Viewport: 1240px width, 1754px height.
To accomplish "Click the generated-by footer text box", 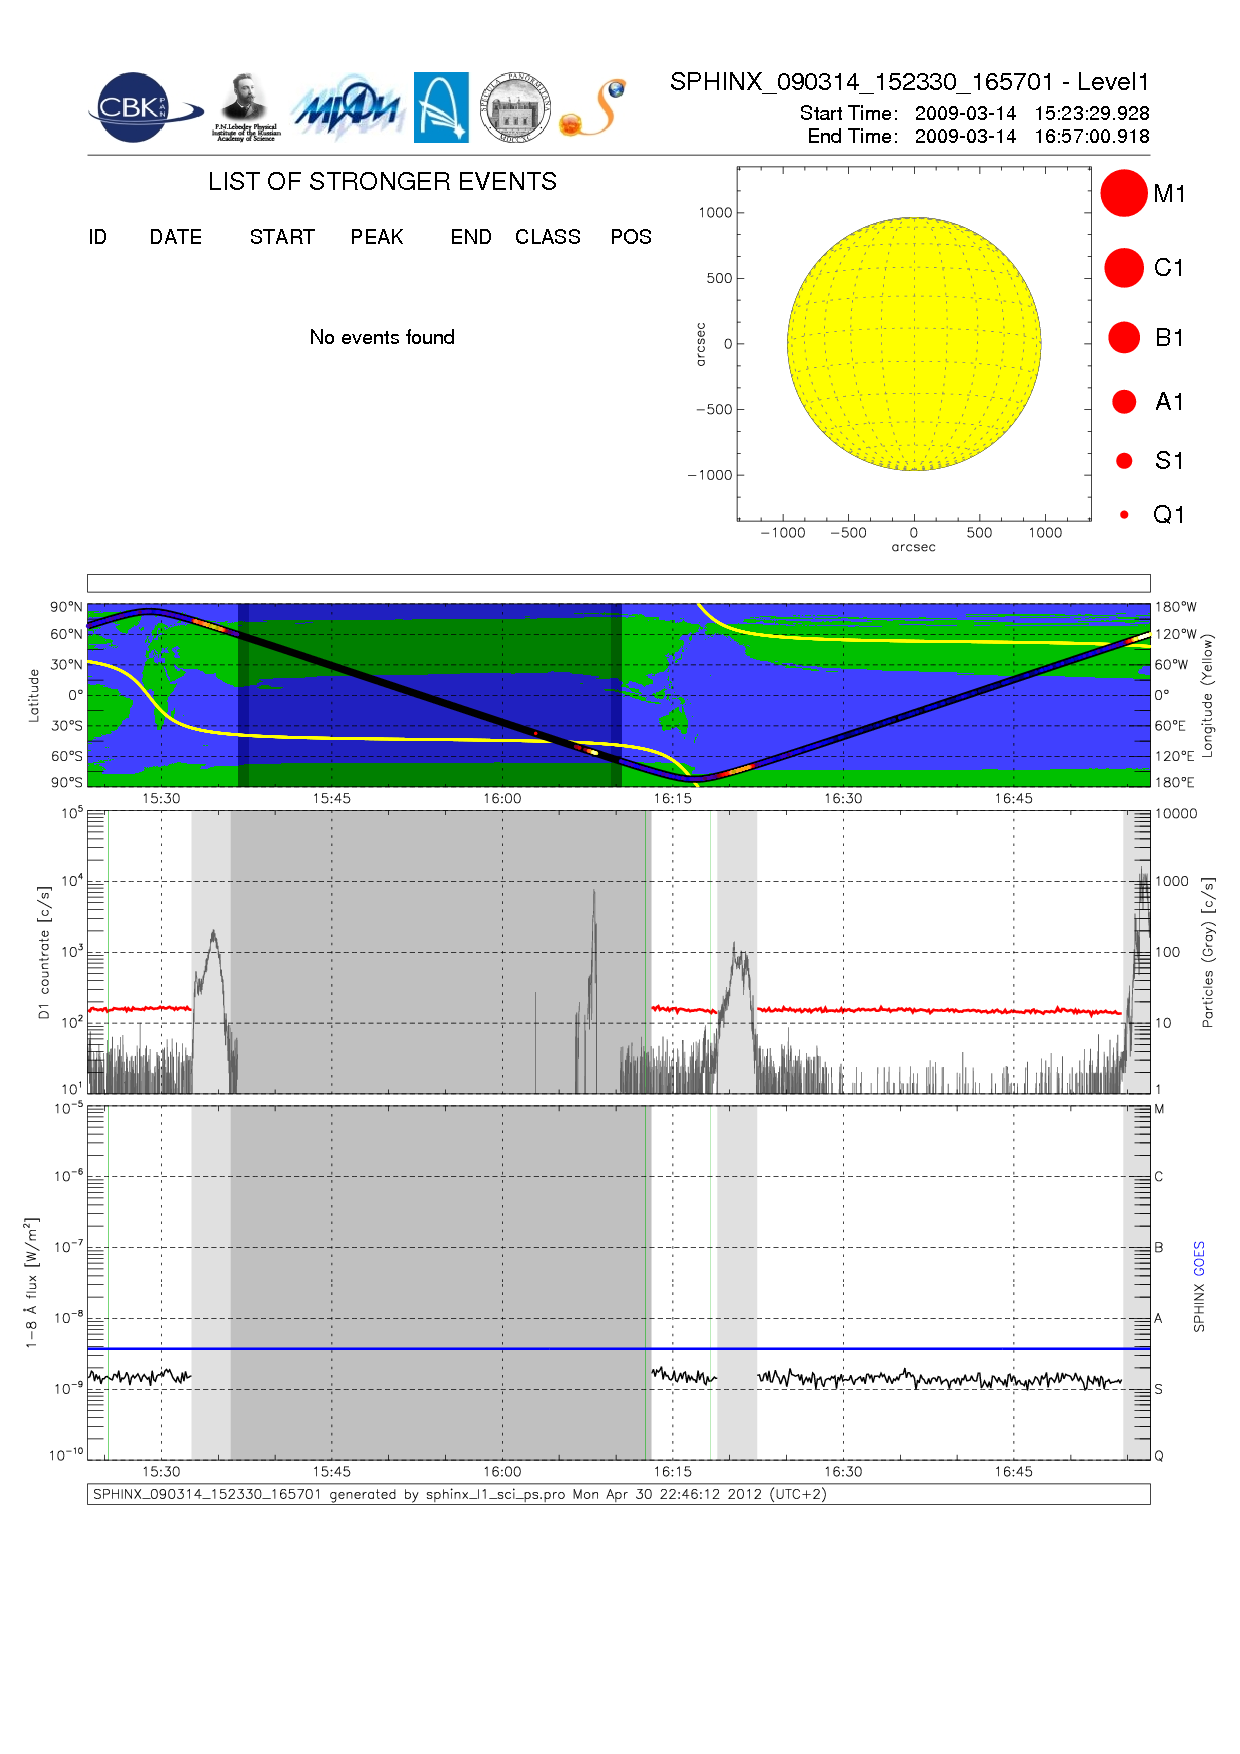I will tap(618, 1494).
